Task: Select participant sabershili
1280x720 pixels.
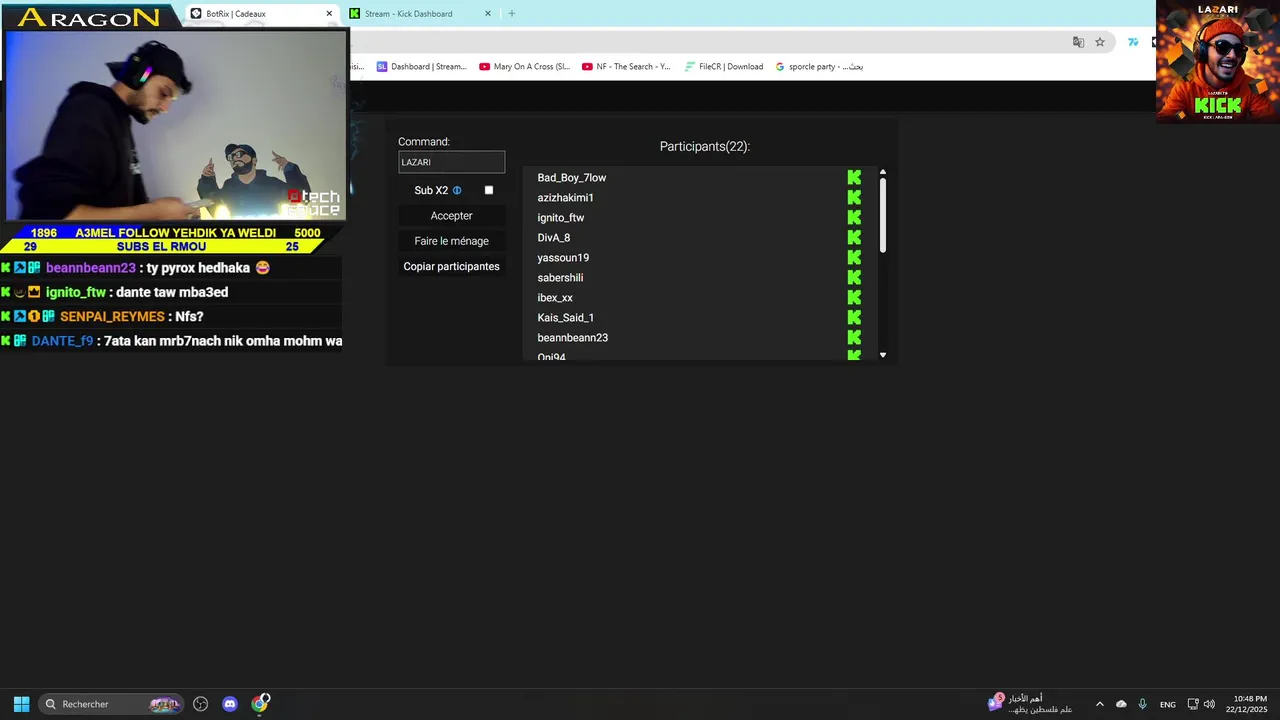Action: [560, 278]
